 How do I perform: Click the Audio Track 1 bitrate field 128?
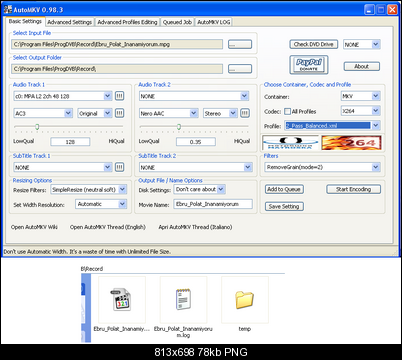[x=70, y=142]
